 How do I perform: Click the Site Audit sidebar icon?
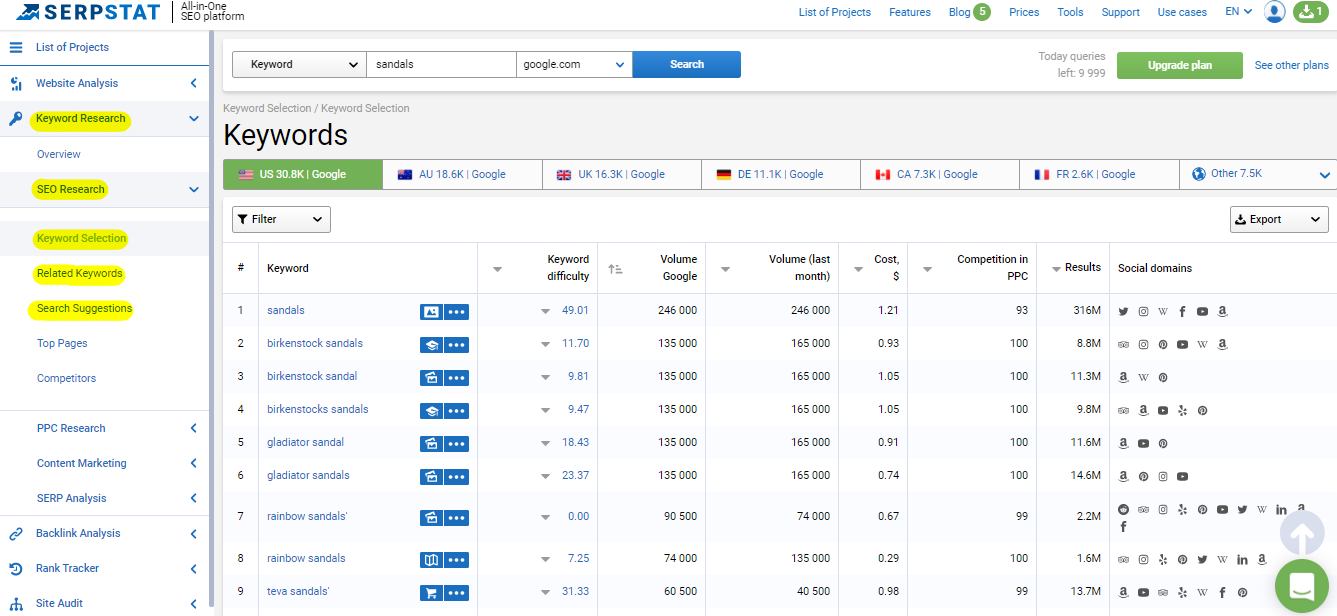(x=16, y=603)
